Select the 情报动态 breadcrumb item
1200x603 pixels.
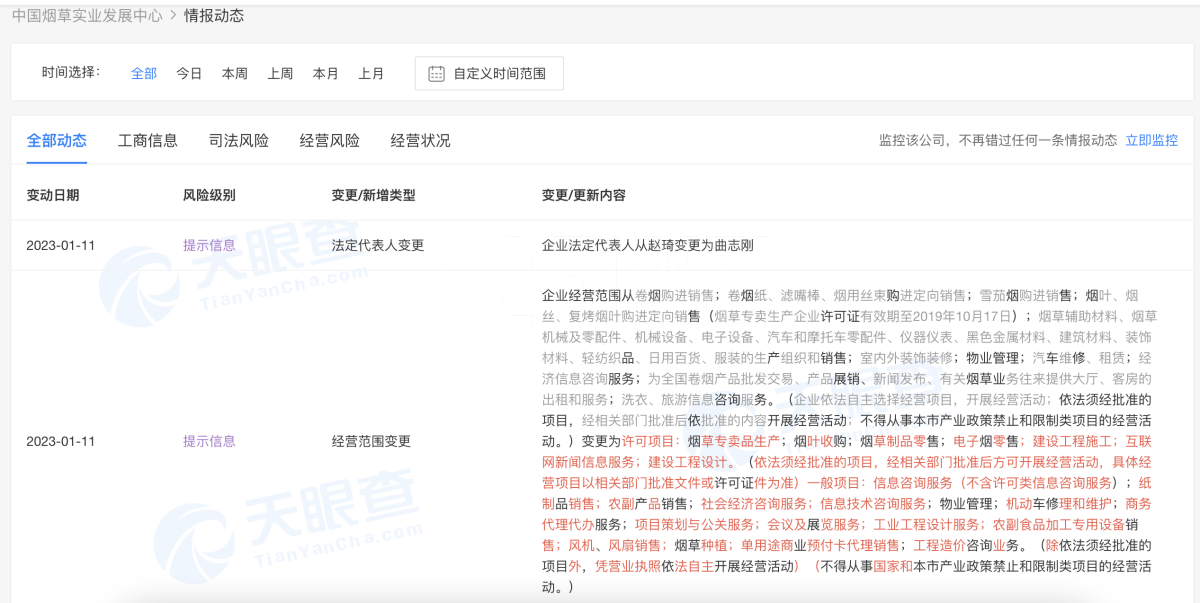214,15
